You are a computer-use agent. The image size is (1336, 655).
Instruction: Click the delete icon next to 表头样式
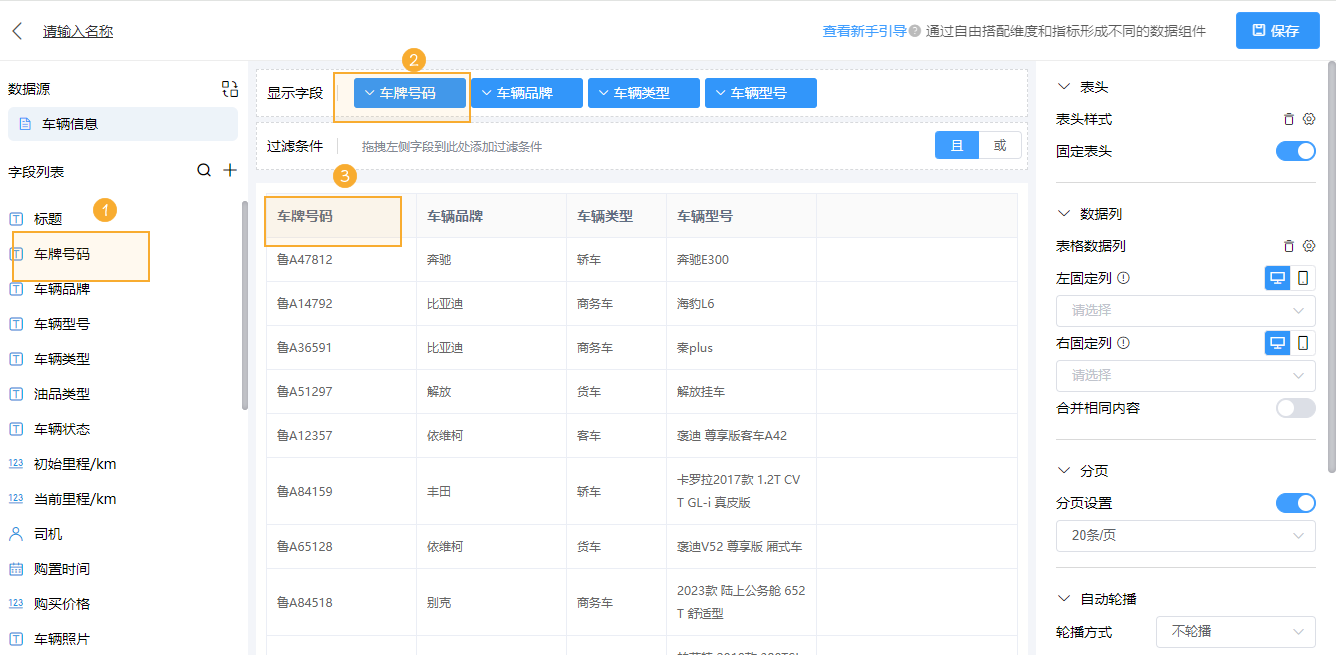pyautogui.click(x=1288, y=118)
